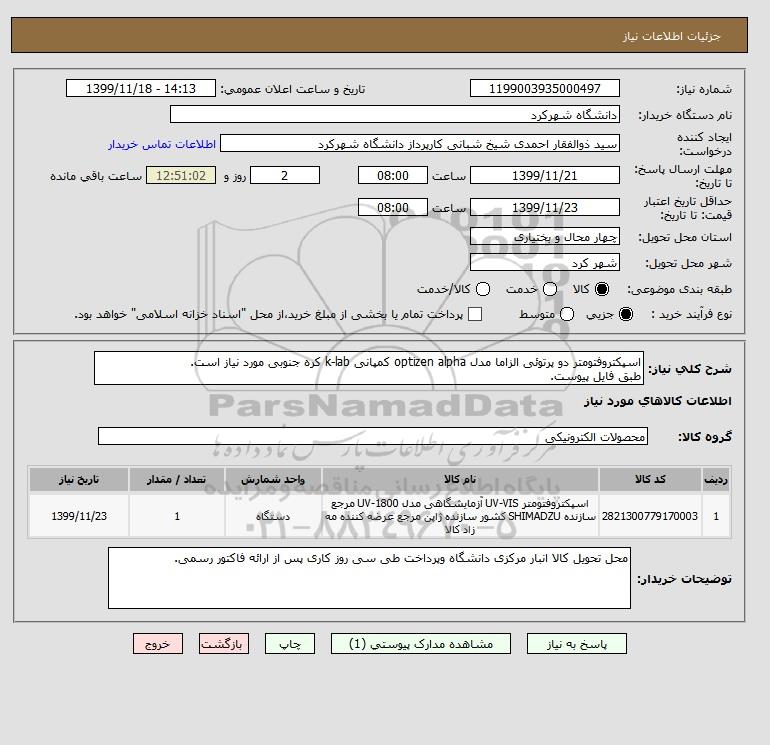Click the تعداد / مقدار column header
770x745 pixels.
coord(177,479)
